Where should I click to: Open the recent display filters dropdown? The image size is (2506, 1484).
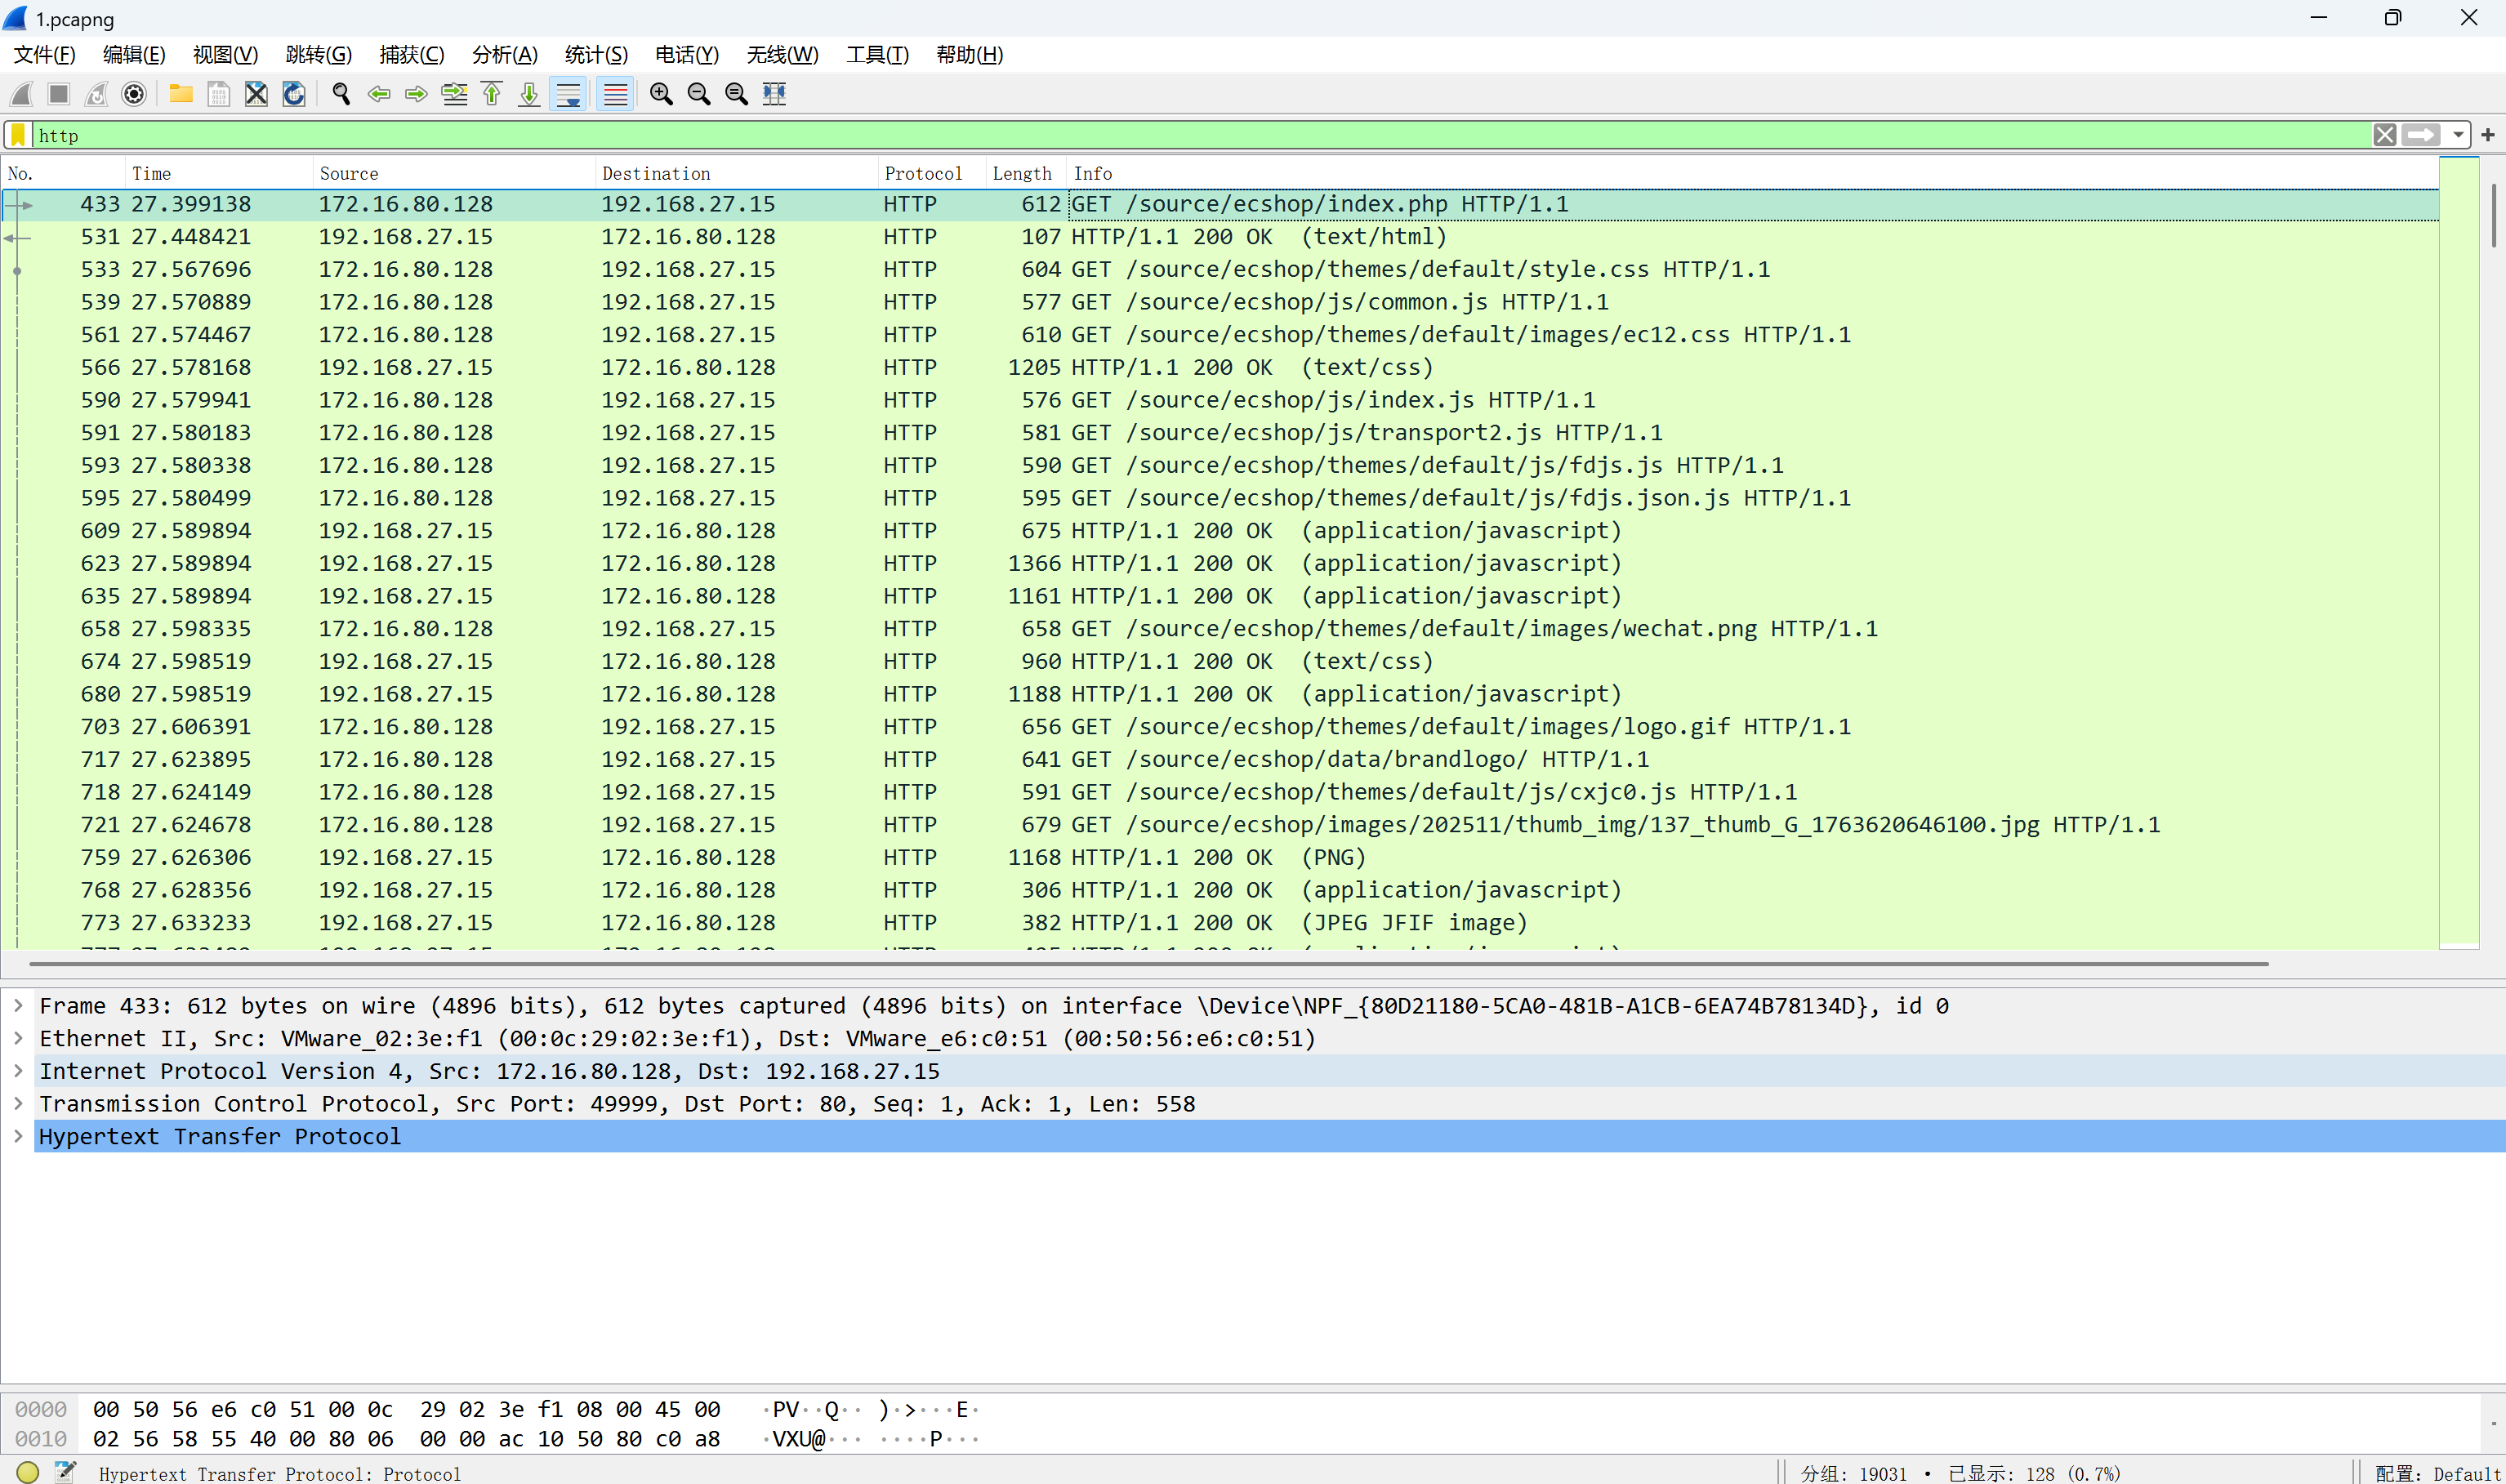point(2458,135)
